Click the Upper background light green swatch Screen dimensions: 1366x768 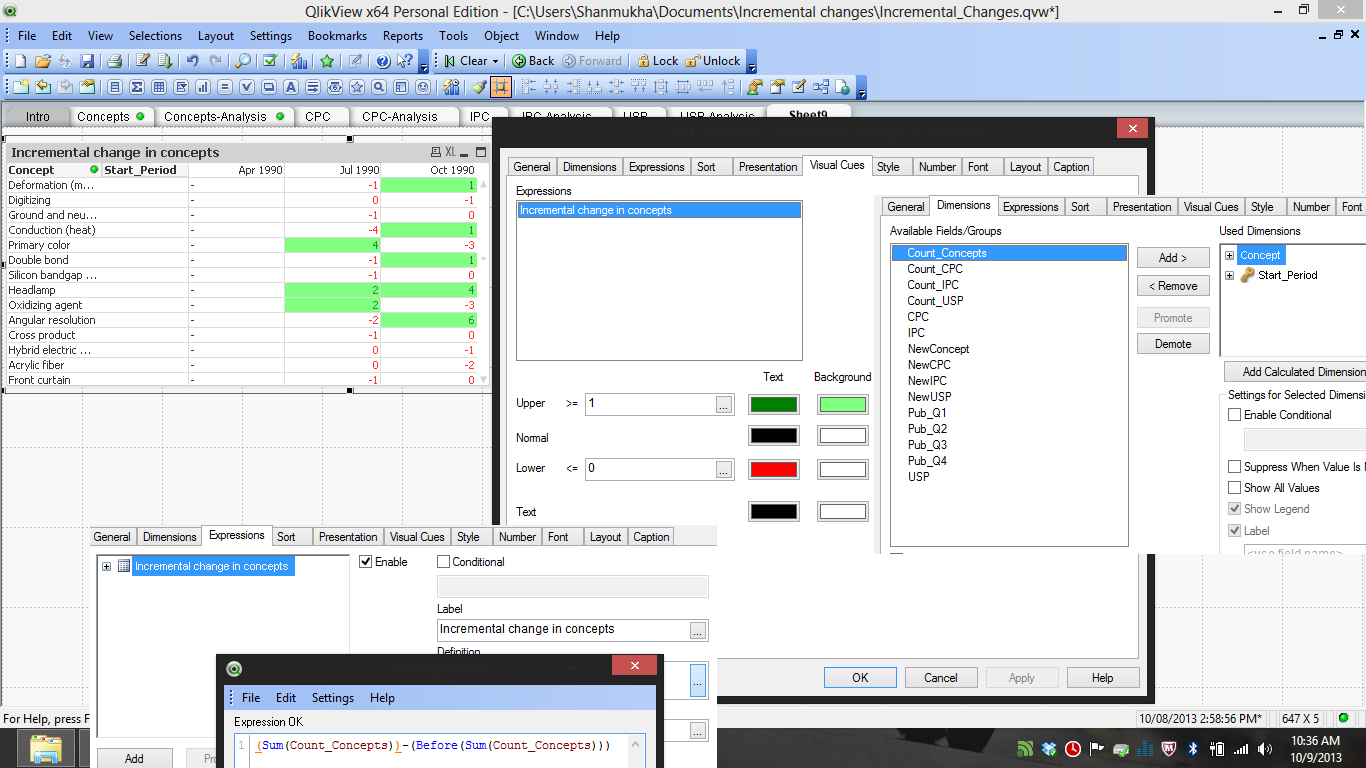(x=842, y=405)
